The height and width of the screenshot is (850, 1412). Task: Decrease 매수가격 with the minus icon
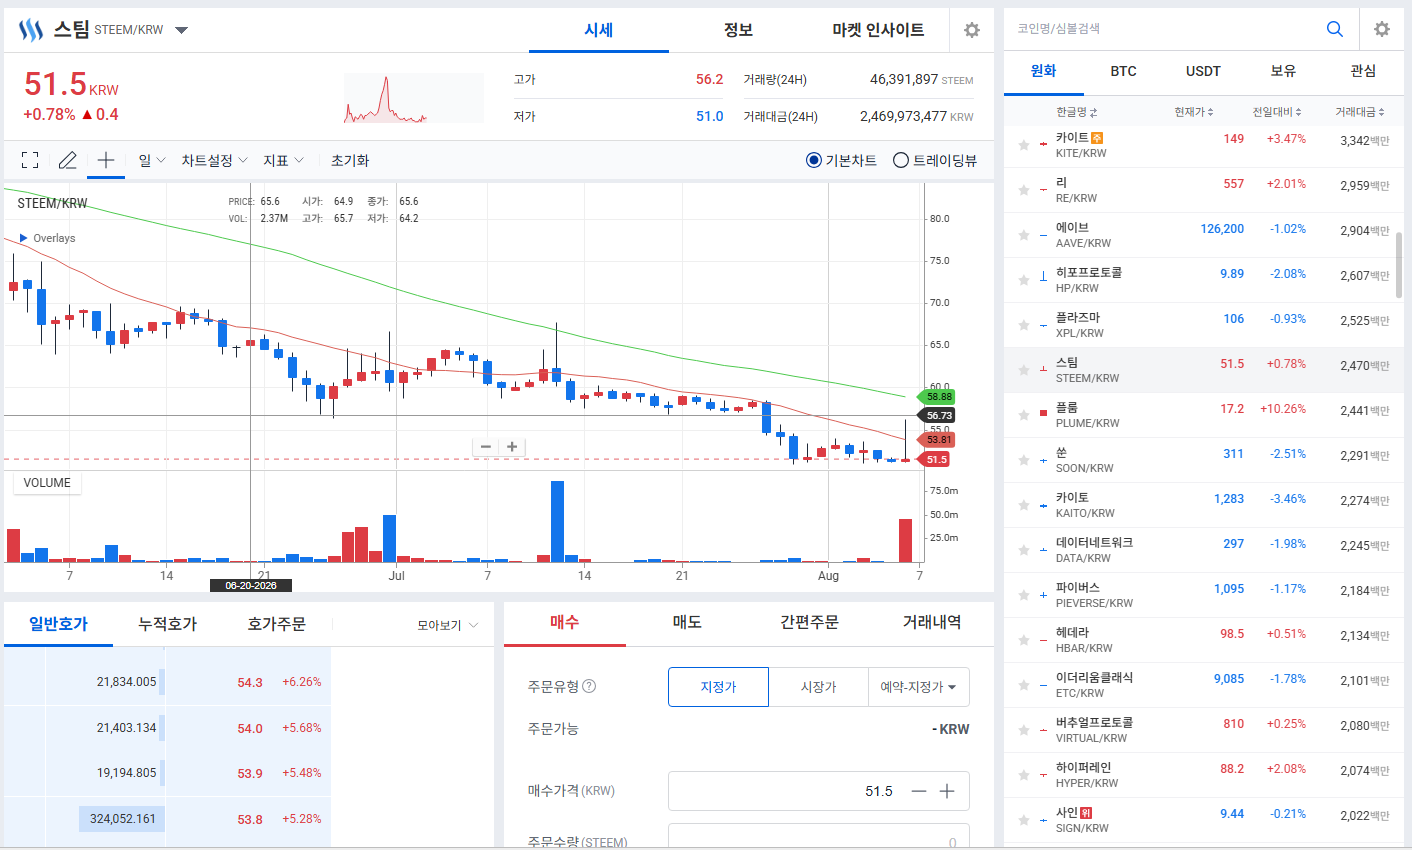click(x=919, y=791)
